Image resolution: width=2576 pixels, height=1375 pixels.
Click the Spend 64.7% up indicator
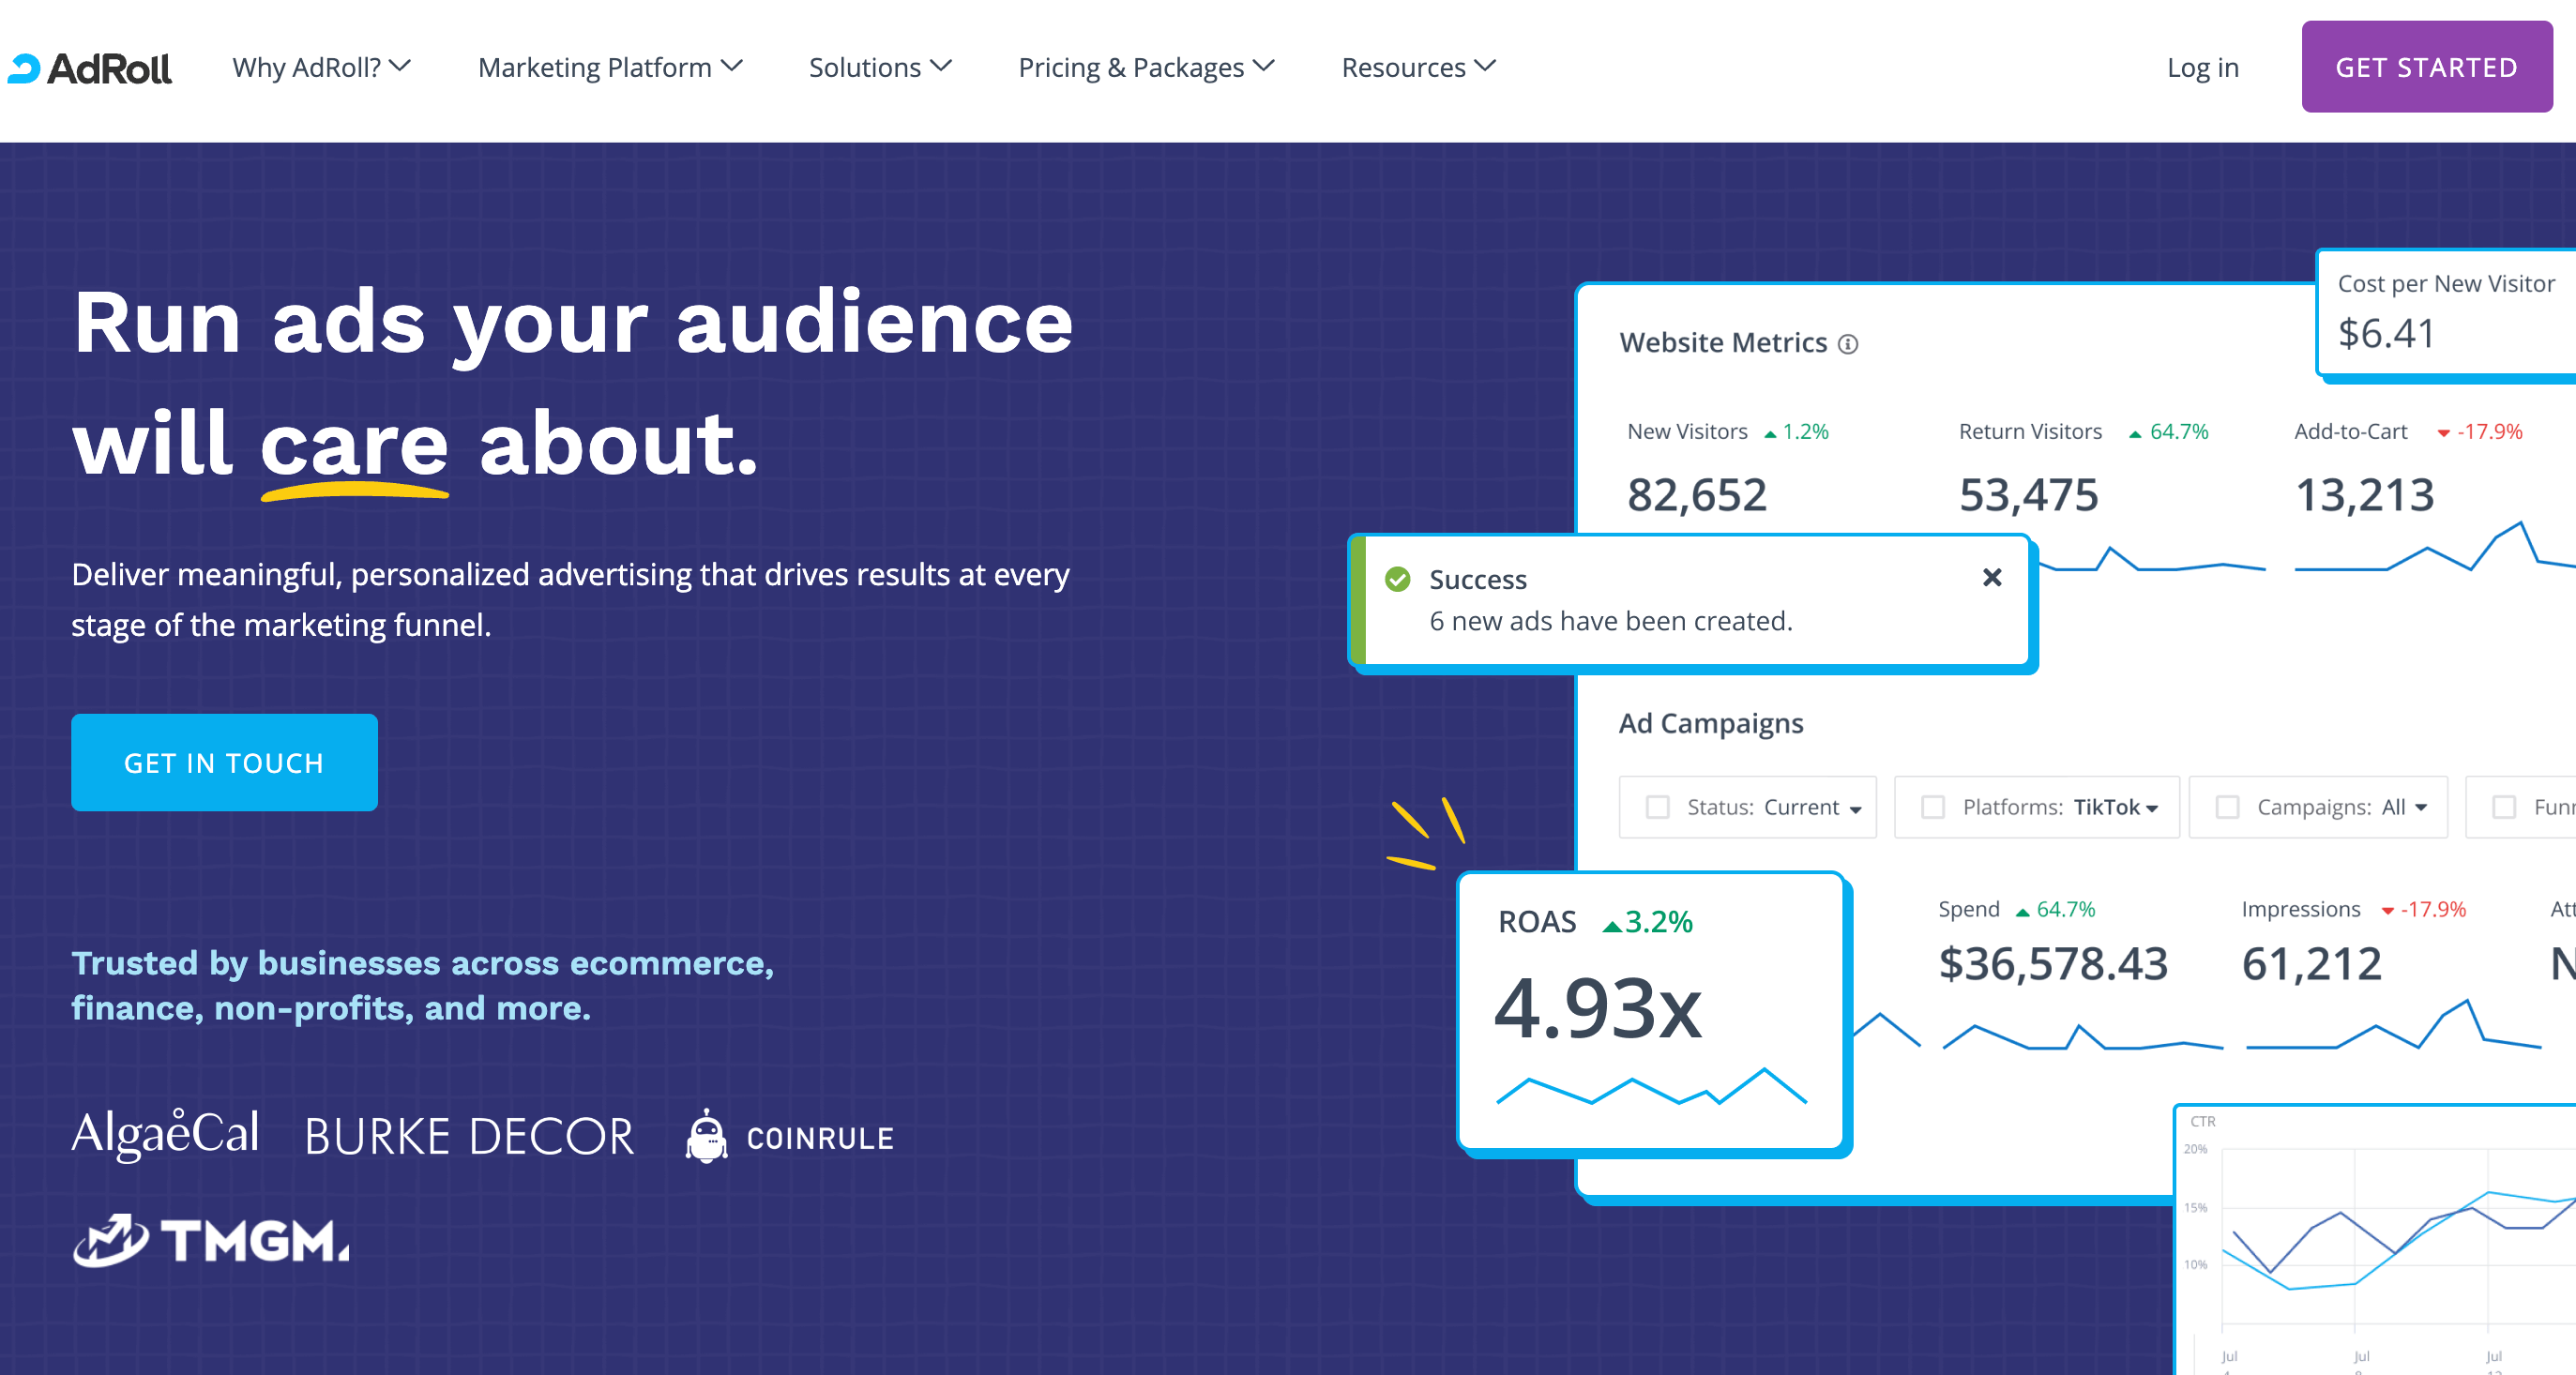click(x=2055, y=910)
